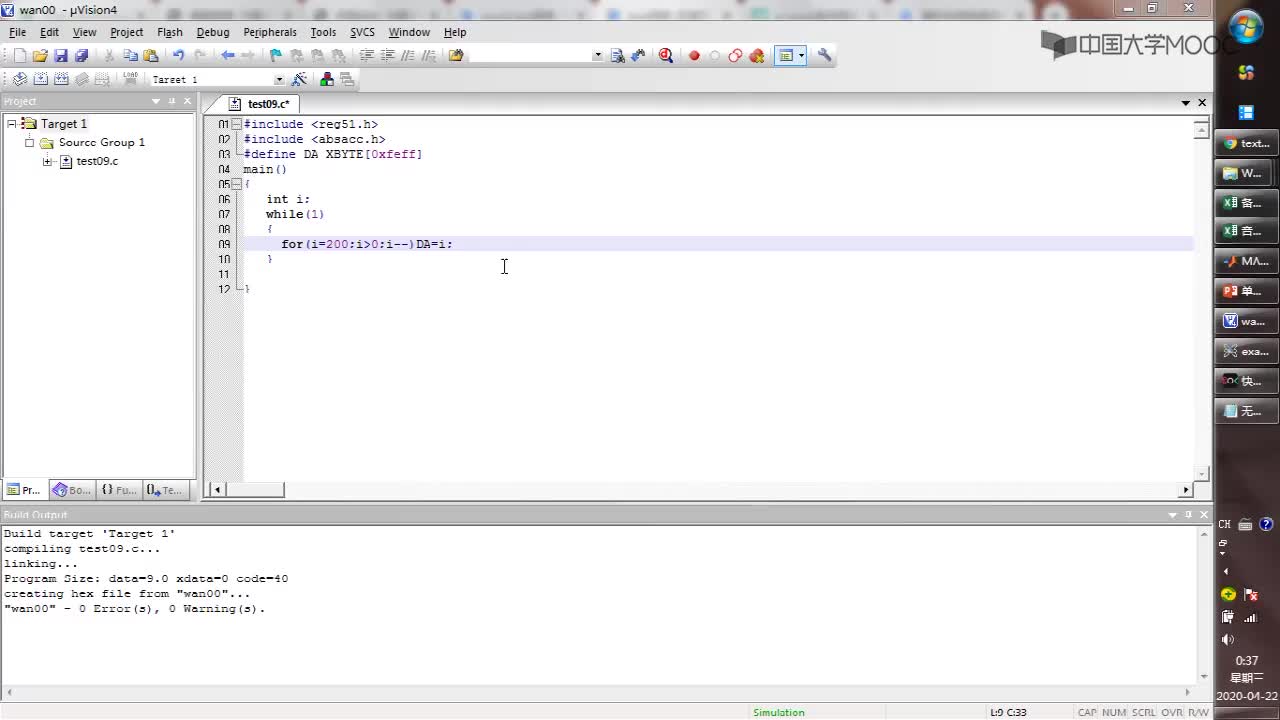Open the Tools menu
The height and width of the screenshot is (720, 1280).
click(323, 32)
